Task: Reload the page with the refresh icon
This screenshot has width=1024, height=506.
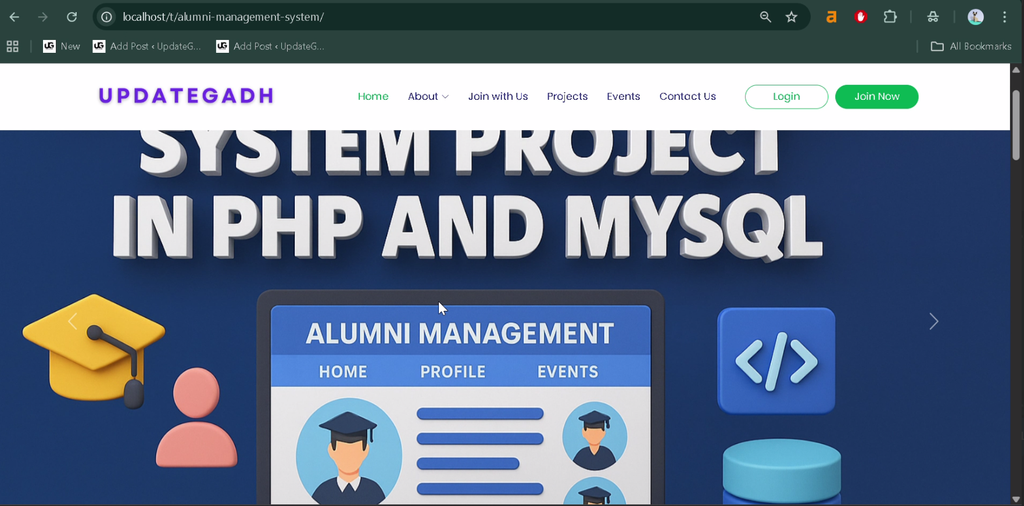Action: tap(72, 17)
